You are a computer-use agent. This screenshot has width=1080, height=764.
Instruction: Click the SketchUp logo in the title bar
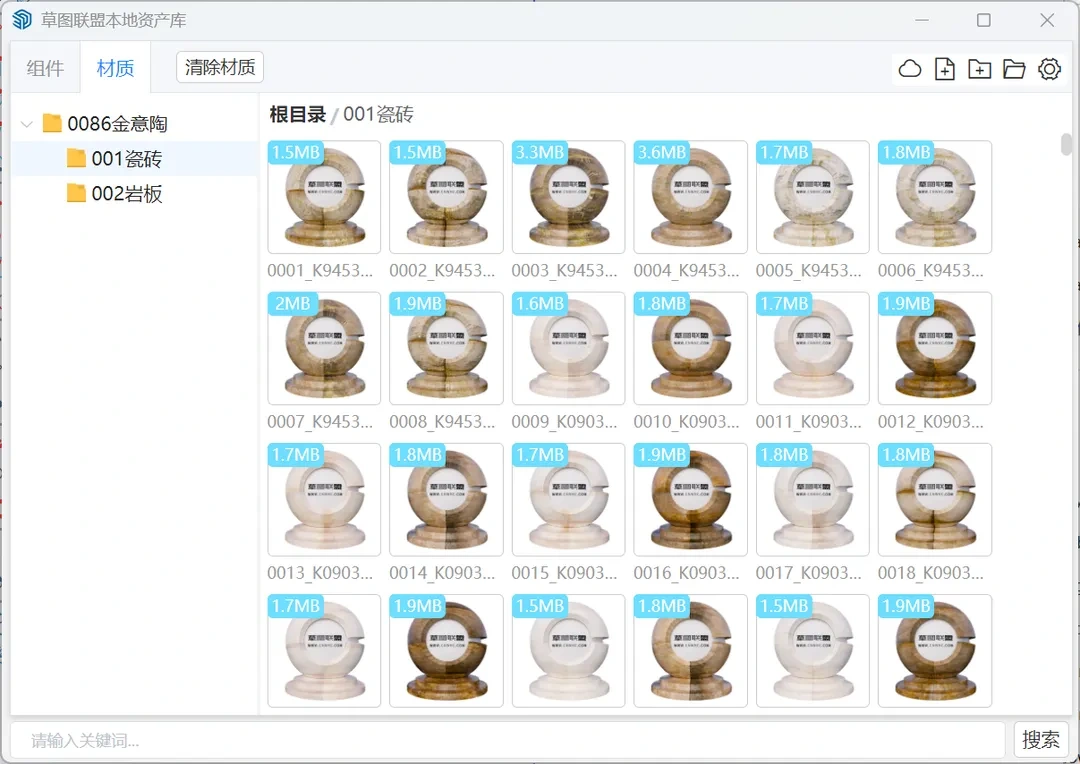point(22,20)
